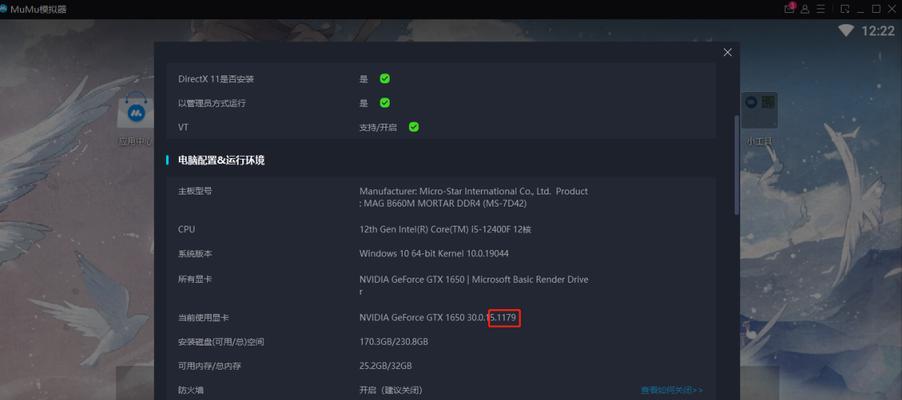Click the 当前使用显卡 label
Image resolution: width=902 pixels, height=400 pixels.
tap(203, 318)
